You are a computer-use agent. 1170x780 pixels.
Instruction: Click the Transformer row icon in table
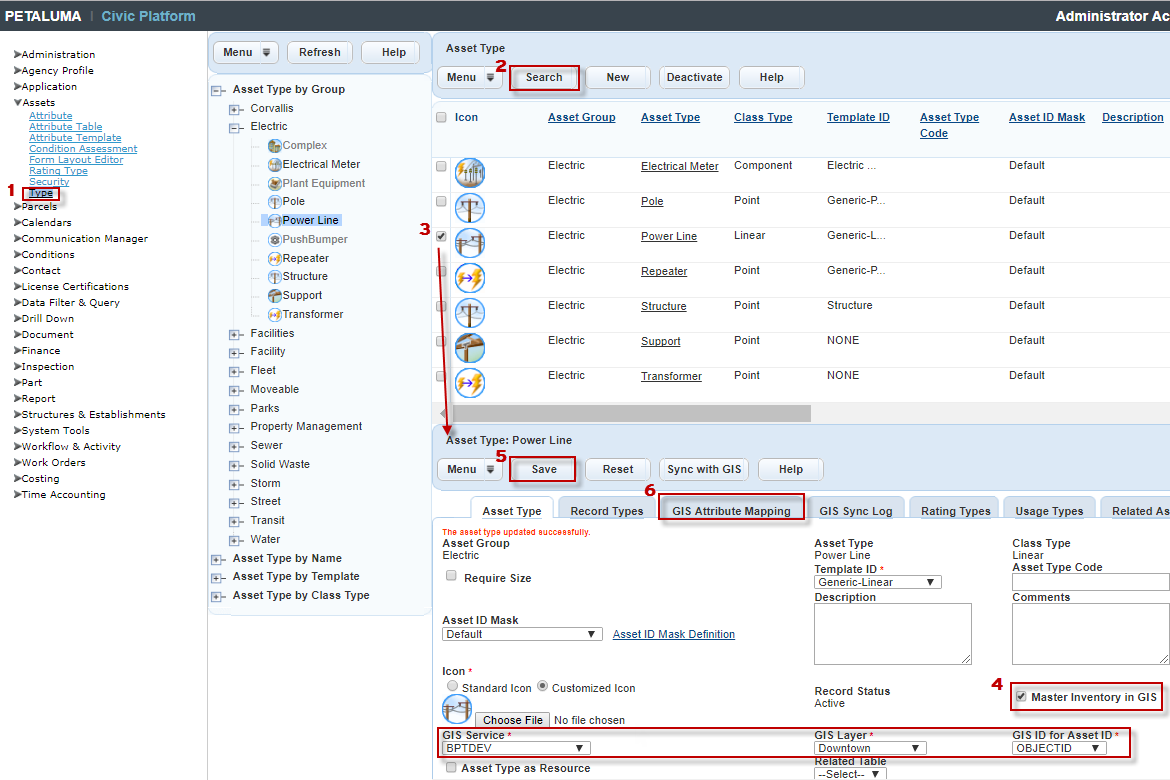(470, 383)
